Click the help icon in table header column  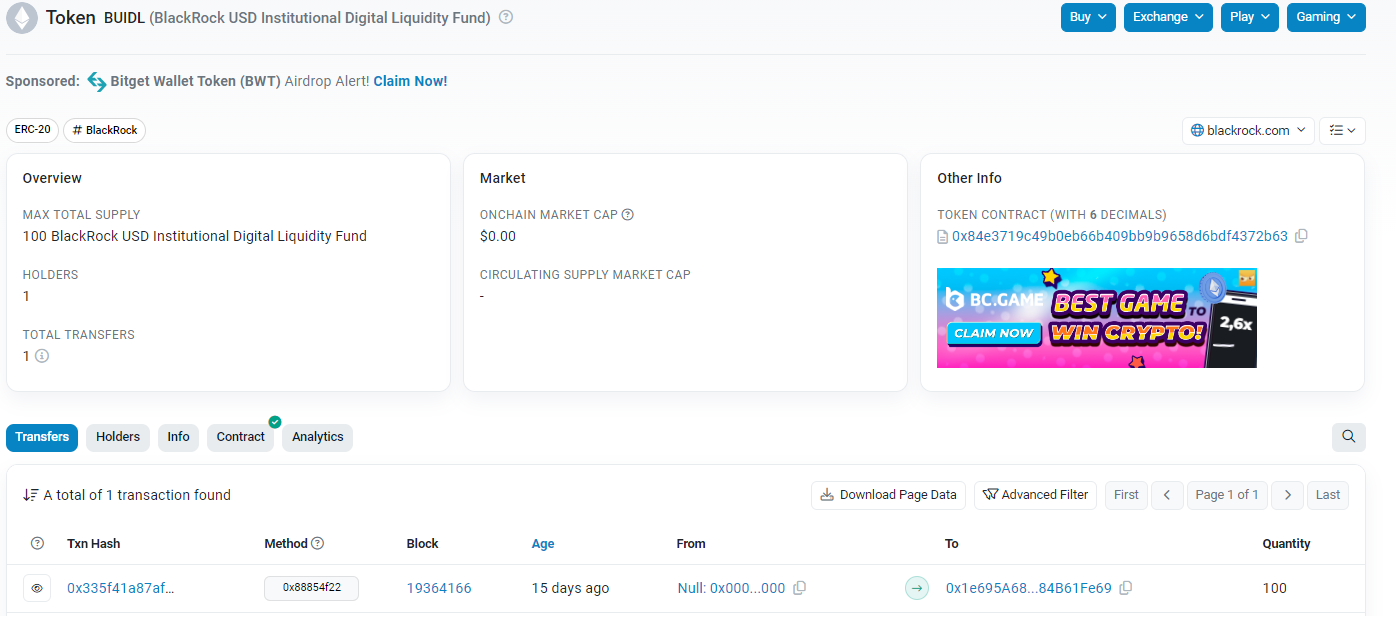tap(38, 544)
